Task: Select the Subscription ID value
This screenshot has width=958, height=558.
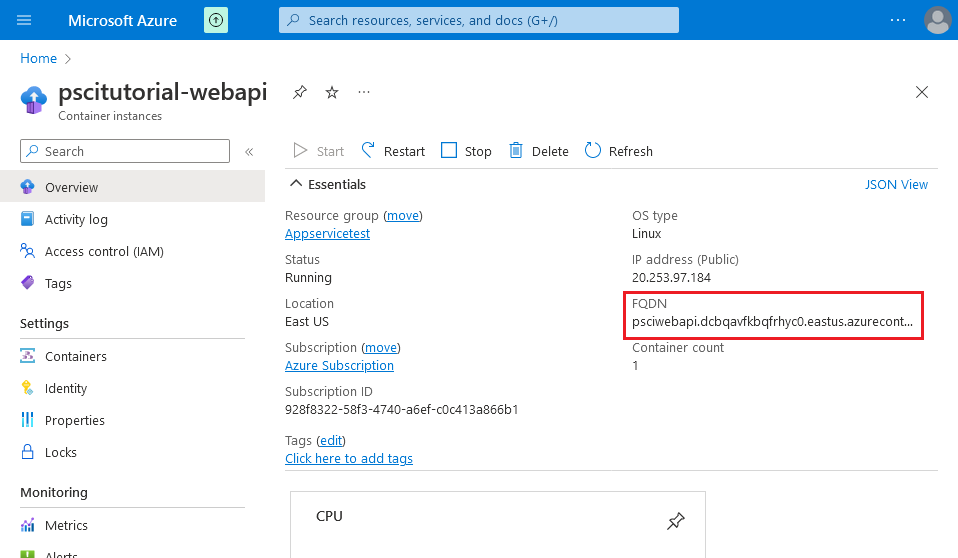Action: [x=401, y=409]
